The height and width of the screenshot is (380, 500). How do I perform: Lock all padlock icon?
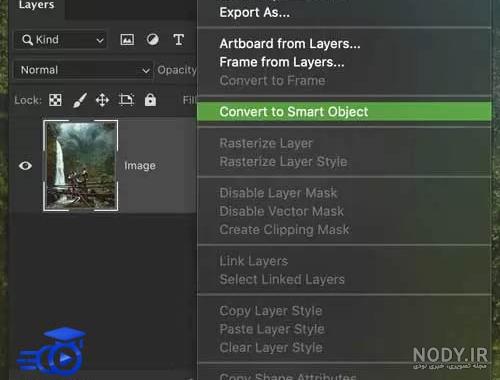click(x=150, y=100)
